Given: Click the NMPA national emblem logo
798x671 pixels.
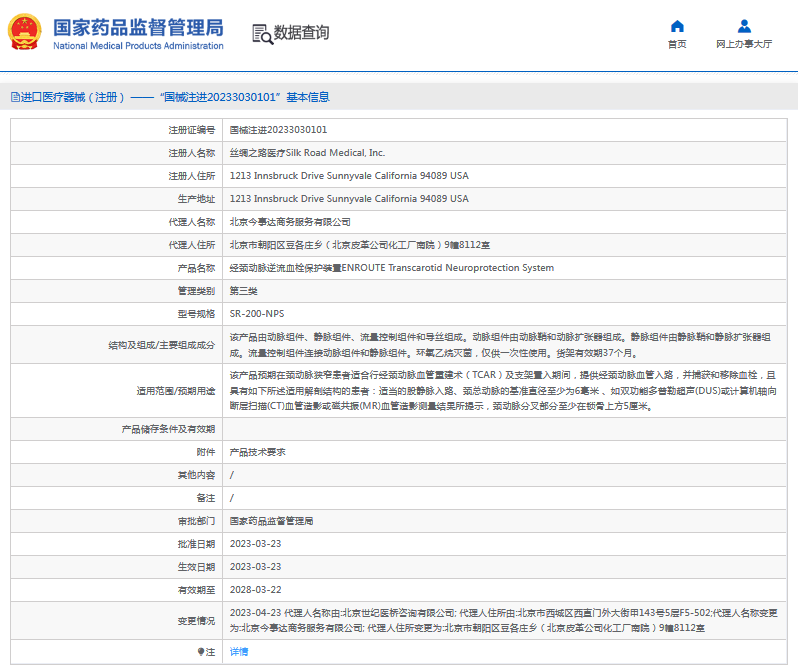Looking at the screenshot, I should (x=24, y=32).
